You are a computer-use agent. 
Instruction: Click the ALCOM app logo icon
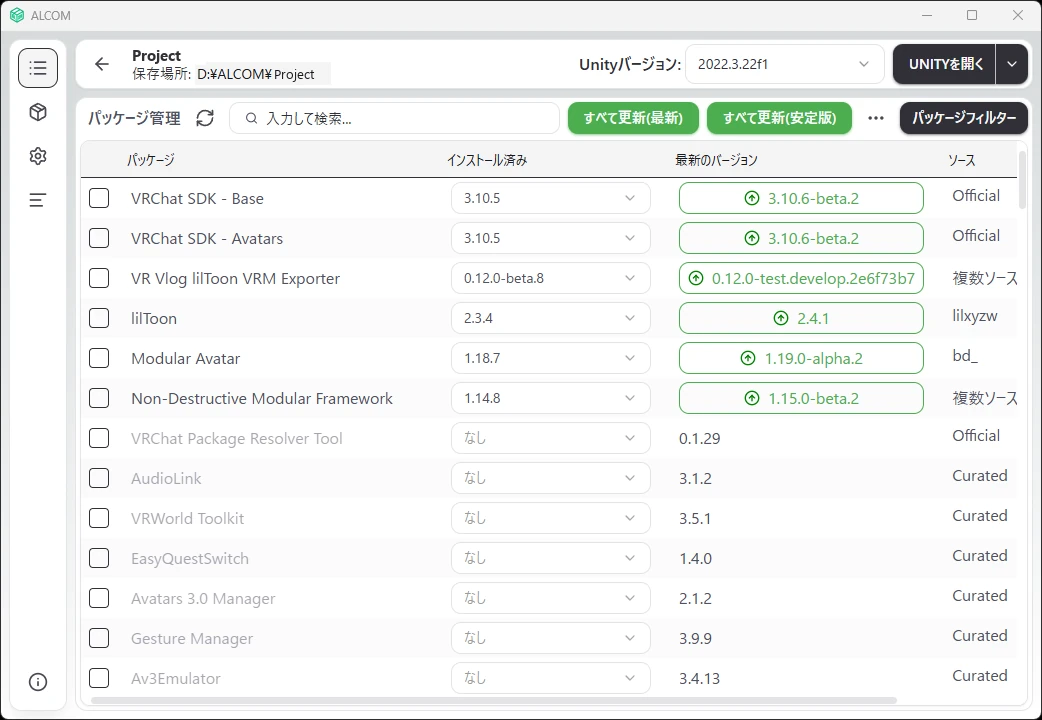coord(17,15)
